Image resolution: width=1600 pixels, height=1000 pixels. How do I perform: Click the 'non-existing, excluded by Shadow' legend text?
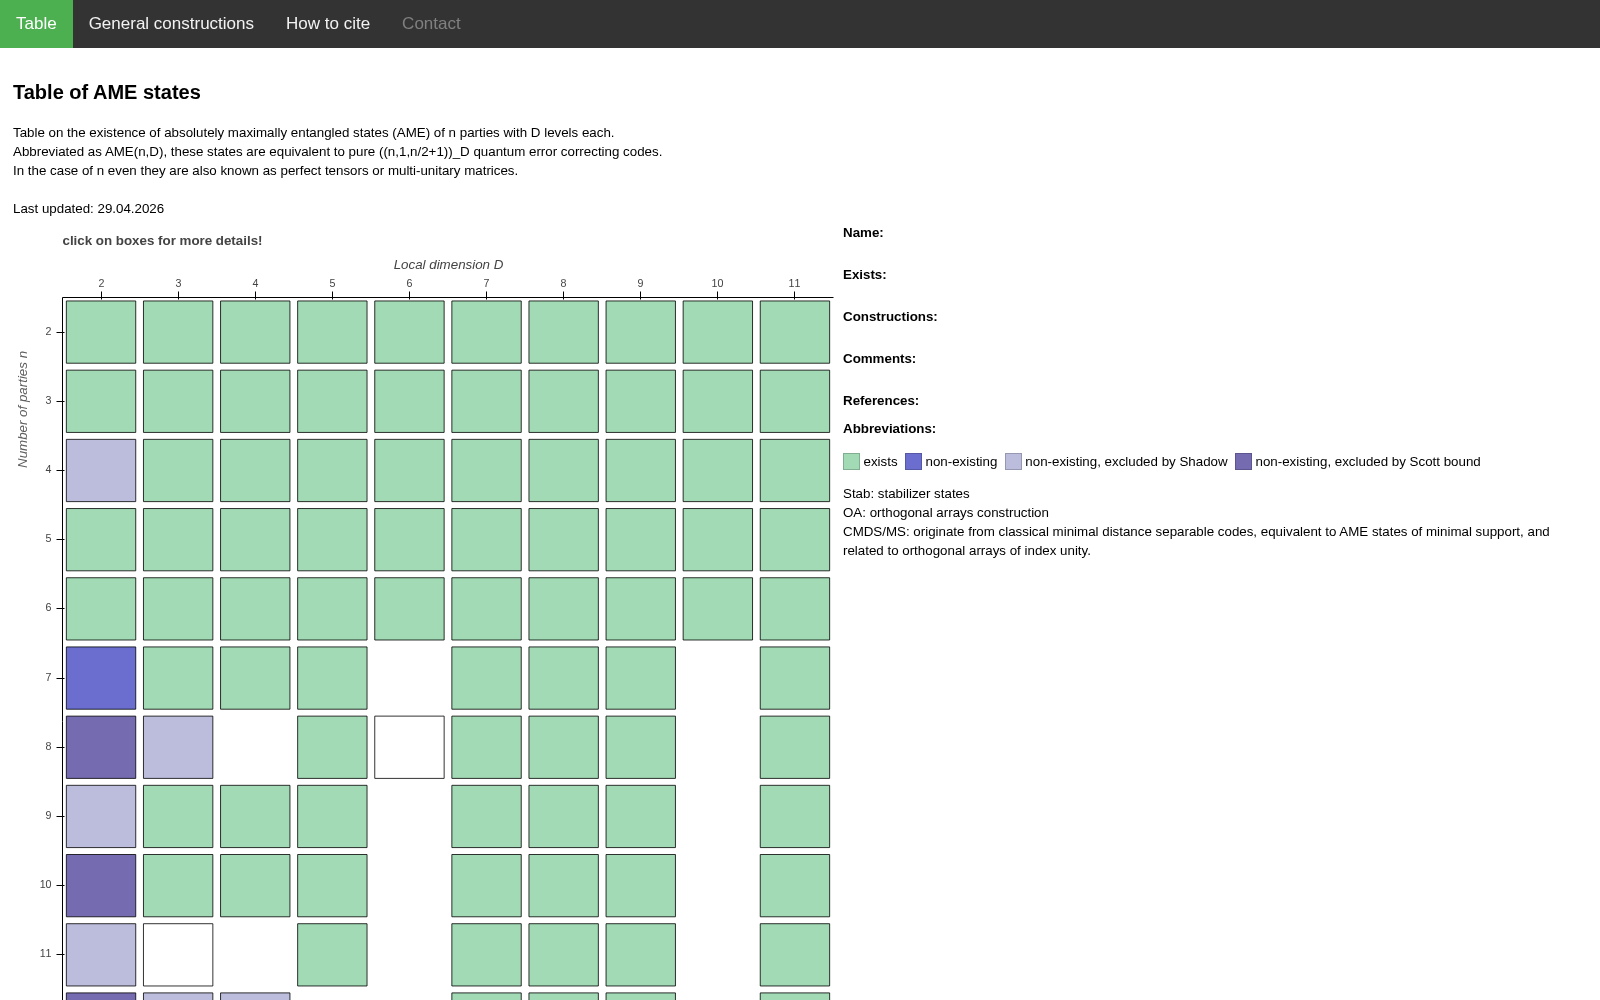(1126, 462)
